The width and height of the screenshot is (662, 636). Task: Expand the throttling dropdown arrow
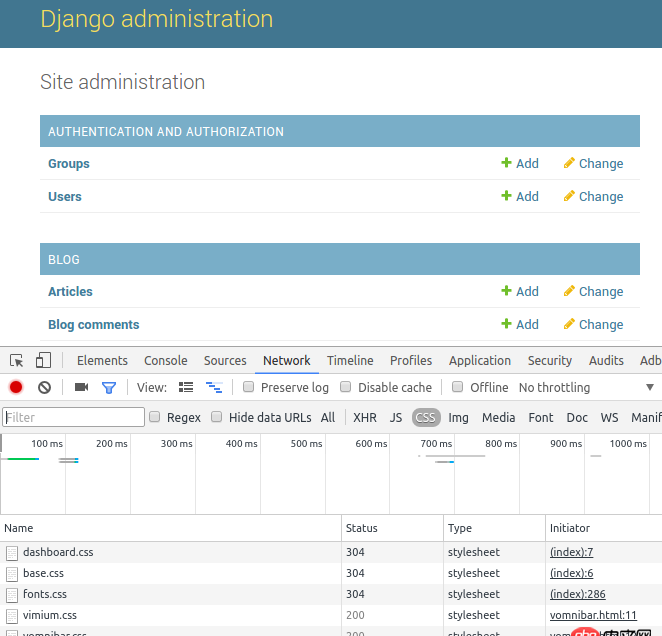[650, 387]
